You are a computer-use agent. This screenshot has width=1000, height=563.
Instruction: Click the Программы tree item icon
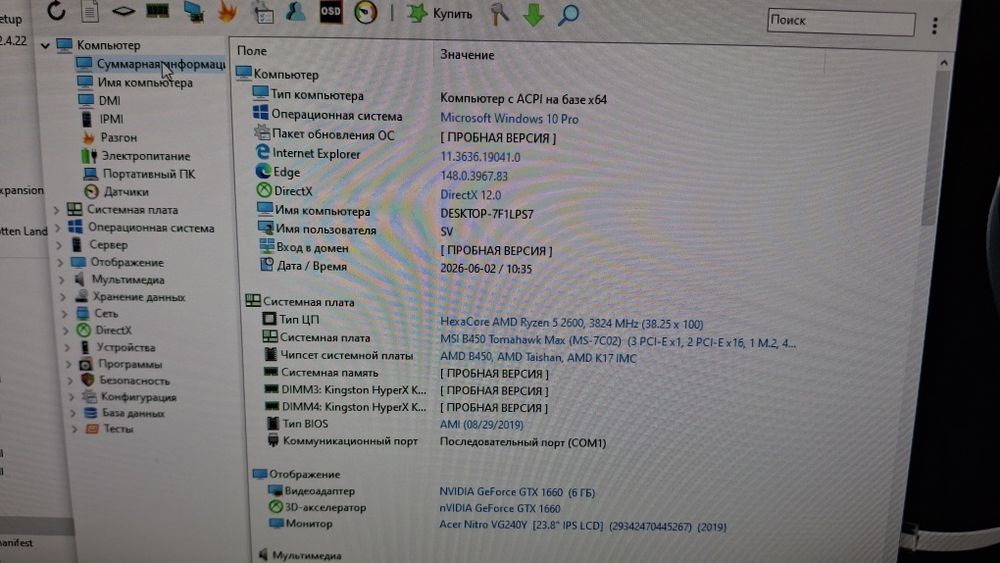click(86, 364)
